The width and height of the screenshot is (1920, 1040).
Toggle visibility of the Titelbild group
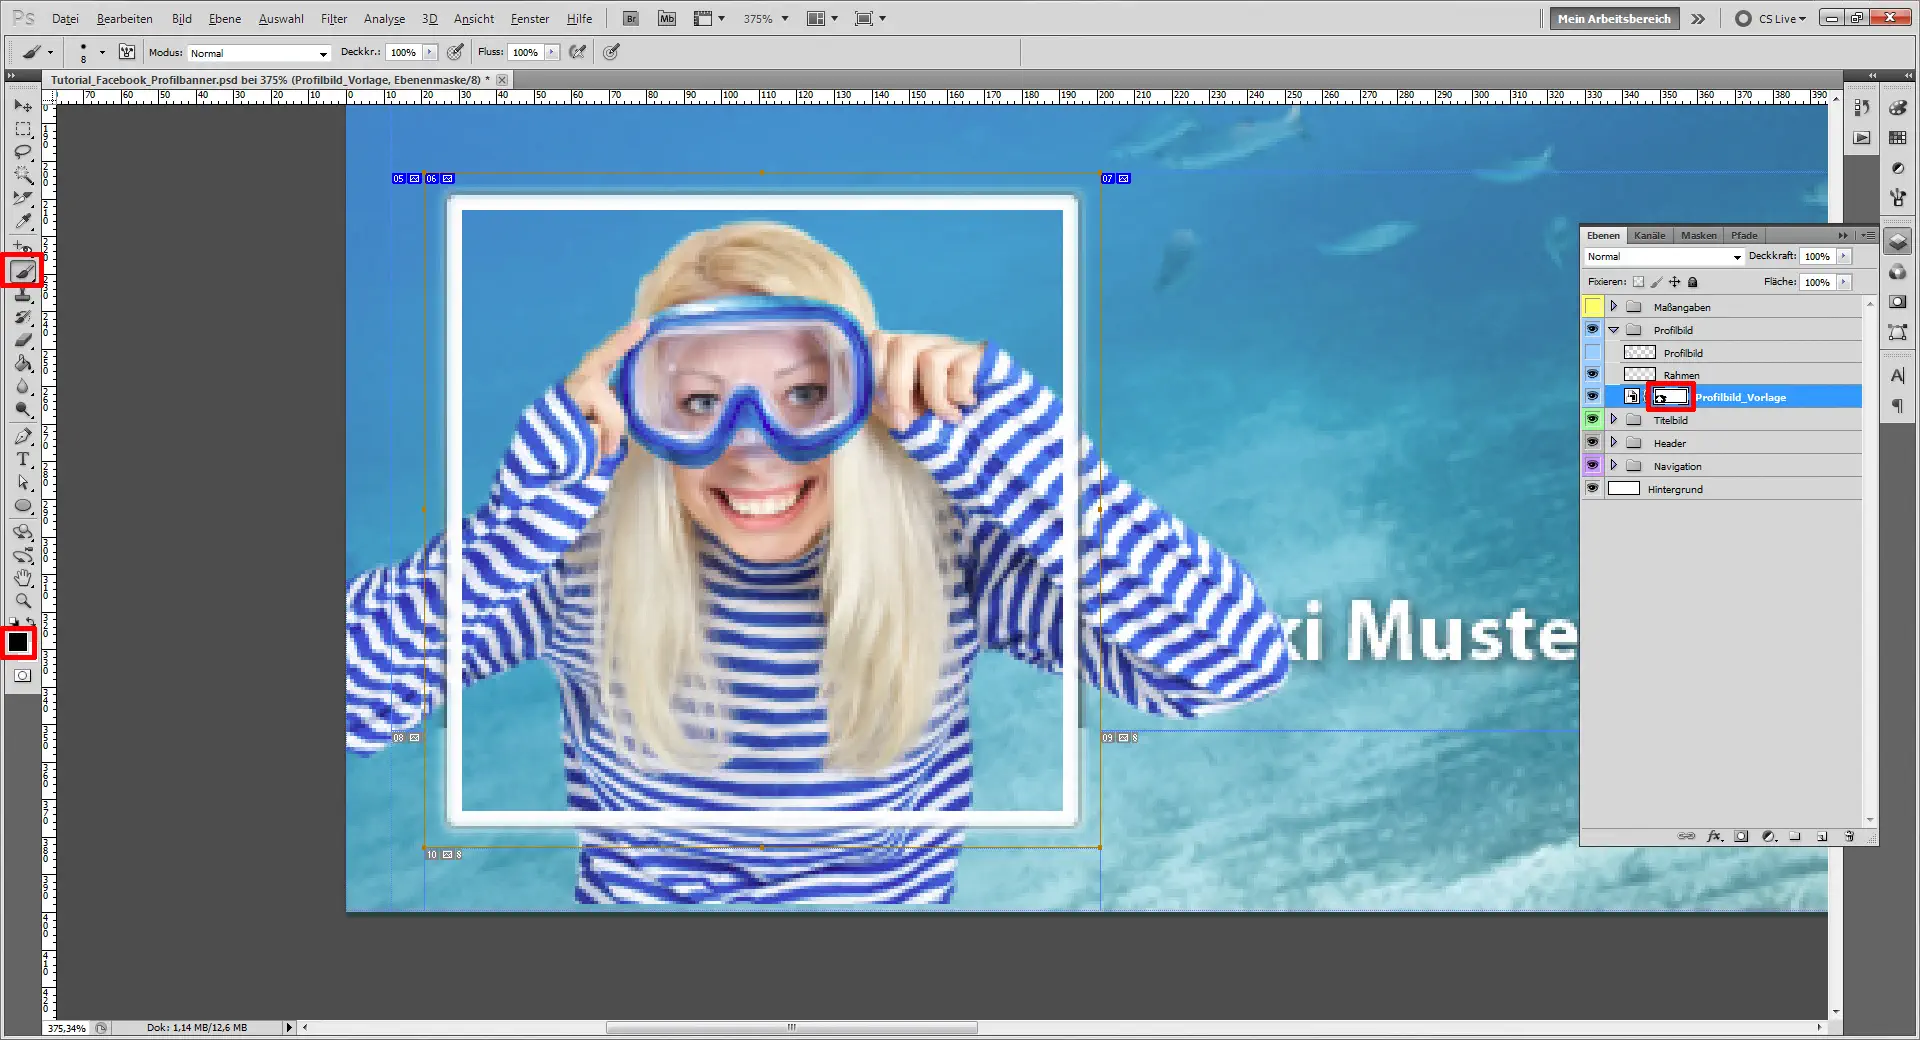1592,419
